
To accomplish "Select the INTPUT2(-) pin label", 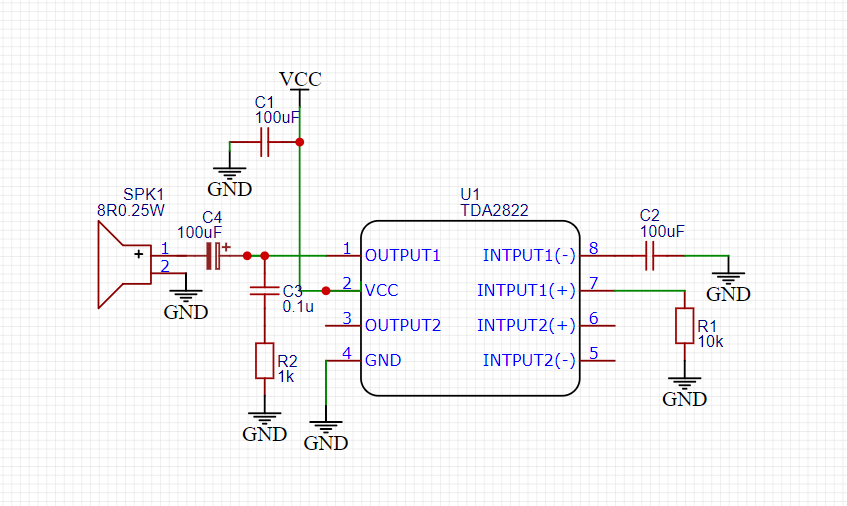I will click(x=529, y=360).
